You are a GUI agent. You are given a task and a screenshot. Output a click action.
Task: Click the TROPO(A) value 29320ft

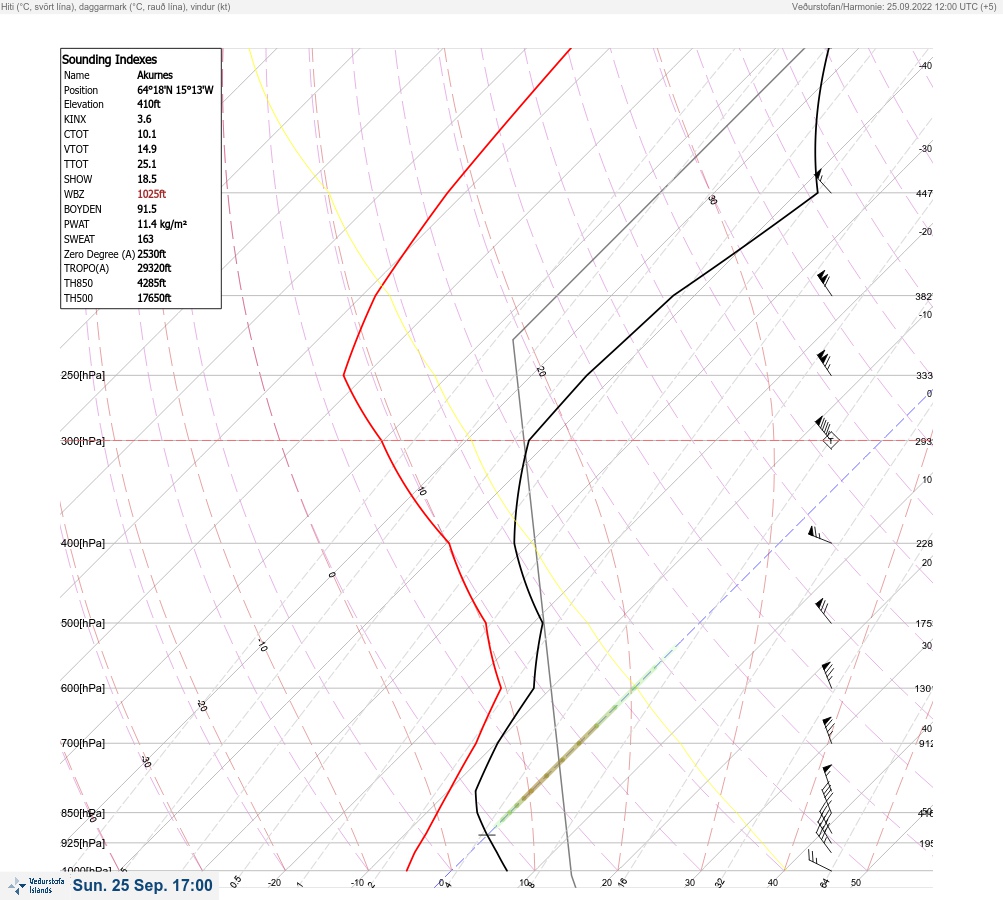(154, 268)
